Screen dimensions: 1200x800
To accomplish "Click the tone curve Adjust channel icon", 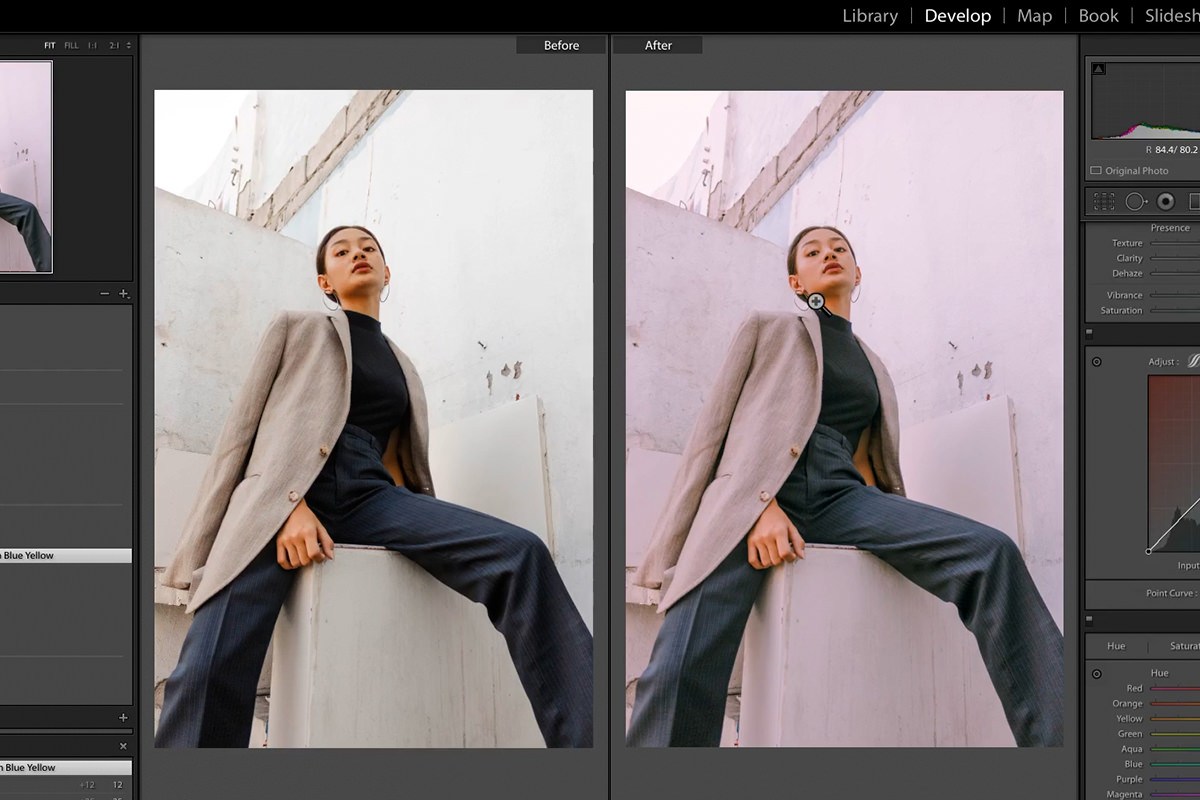I will (1193, 362).
